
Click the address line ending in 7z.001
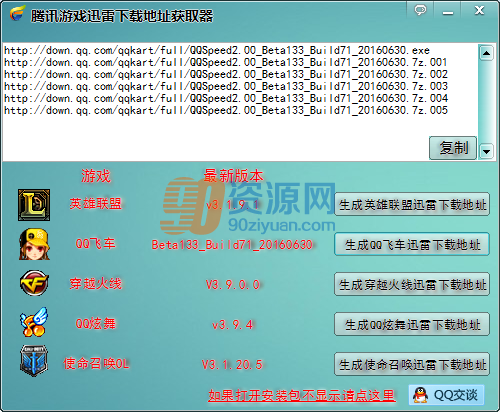(226, 62)
